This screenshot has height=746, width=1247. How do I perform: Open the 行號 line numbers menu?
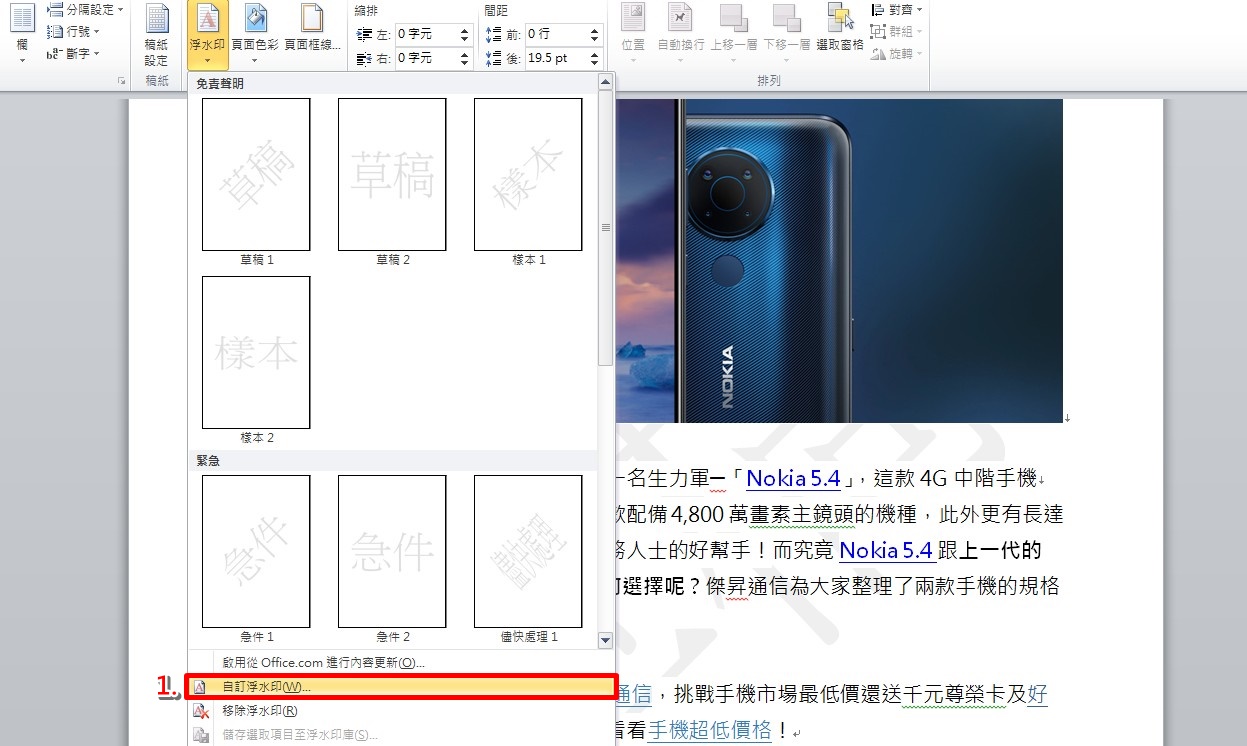pyautogui.click(x=74, y=31)
